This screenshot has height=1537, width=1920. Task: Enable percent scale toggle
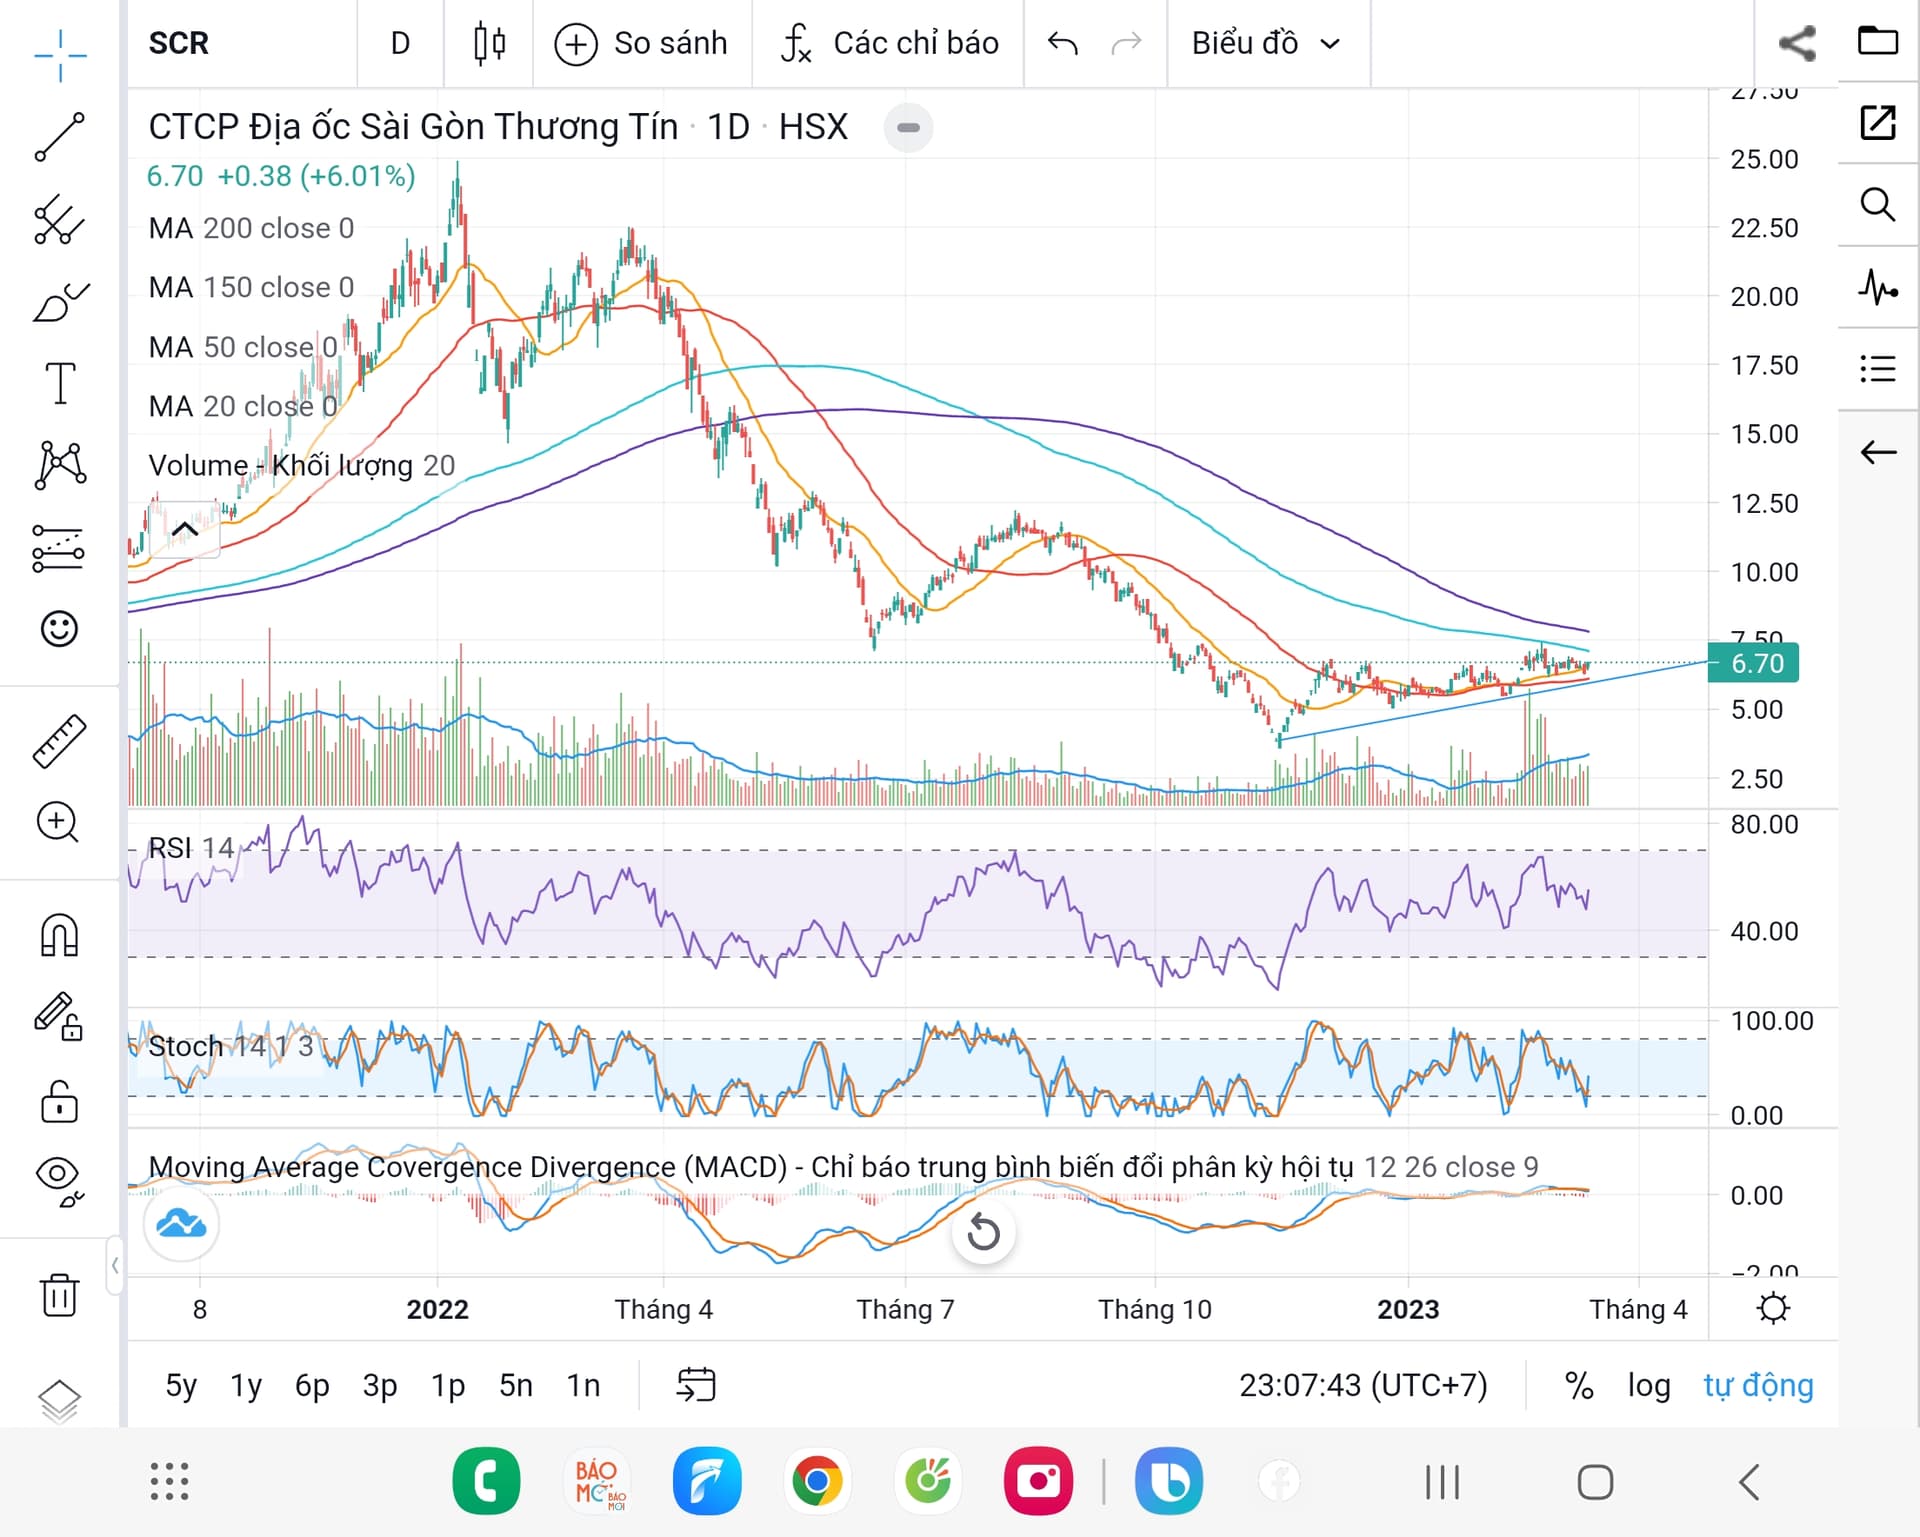tap(1578, 1385)
